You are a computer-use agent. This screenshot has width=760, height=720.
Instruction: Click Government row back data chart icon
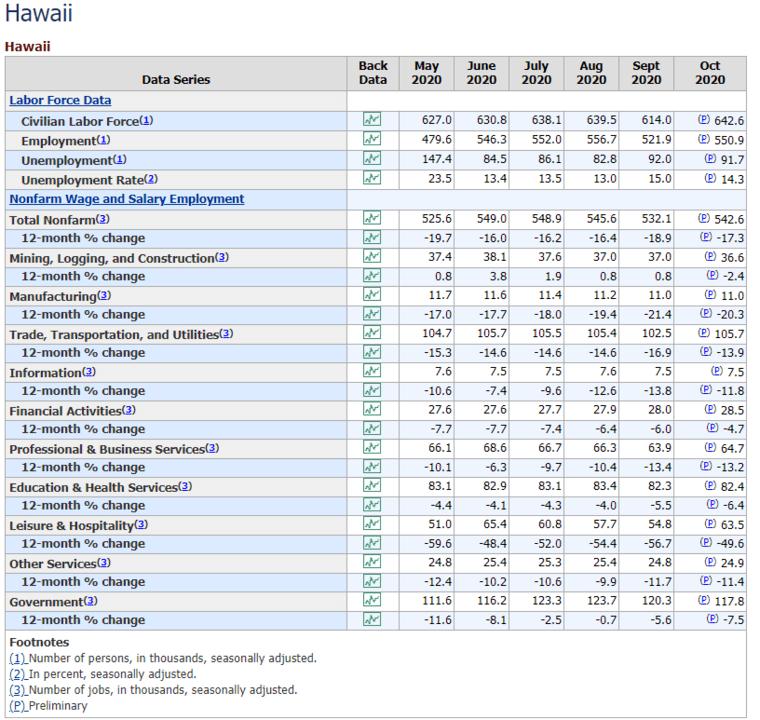[372, 601]
